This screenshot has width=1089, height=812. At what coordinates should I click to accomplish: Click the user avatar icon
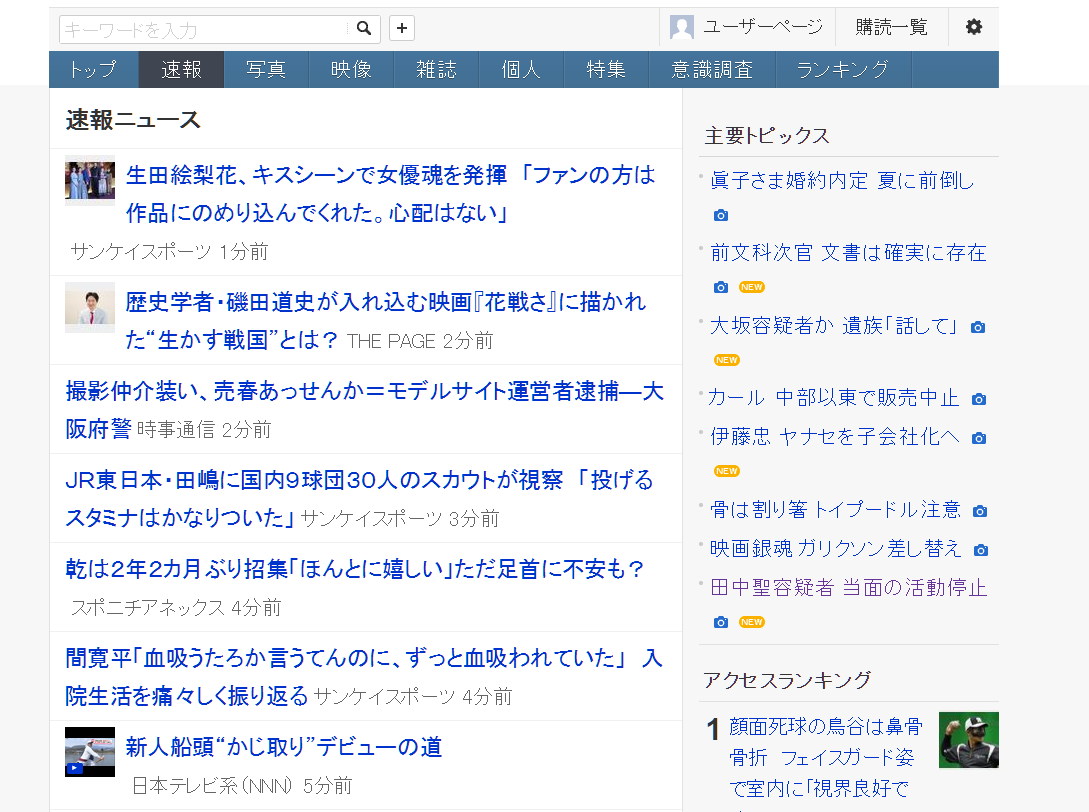pyautogui.click(x=682, y=28)
